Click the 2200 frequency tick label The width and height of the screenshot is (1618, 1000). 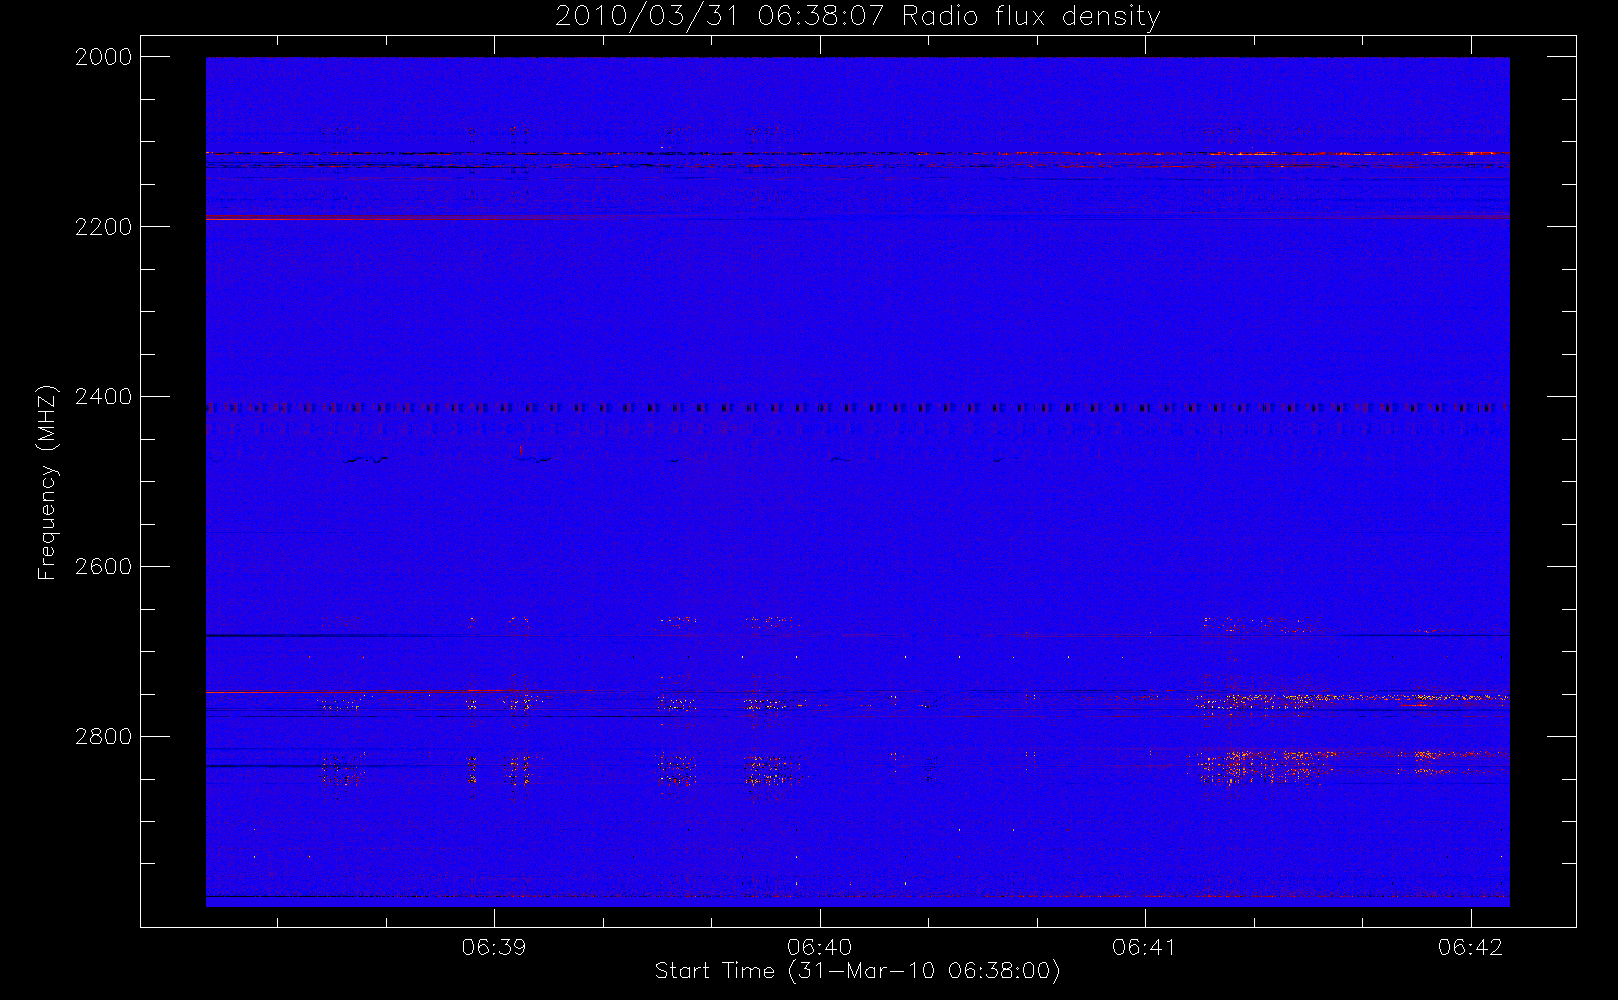tap(104, 227)
